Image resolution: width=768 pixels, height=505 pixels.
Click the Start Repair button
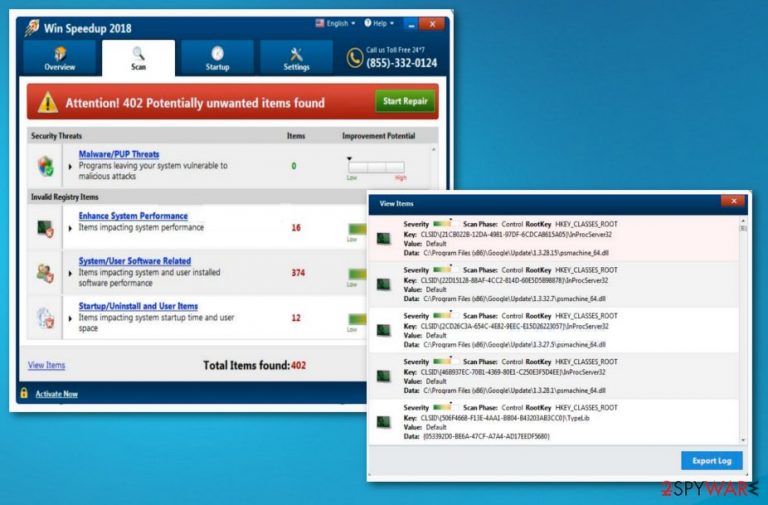pos(405,101)
